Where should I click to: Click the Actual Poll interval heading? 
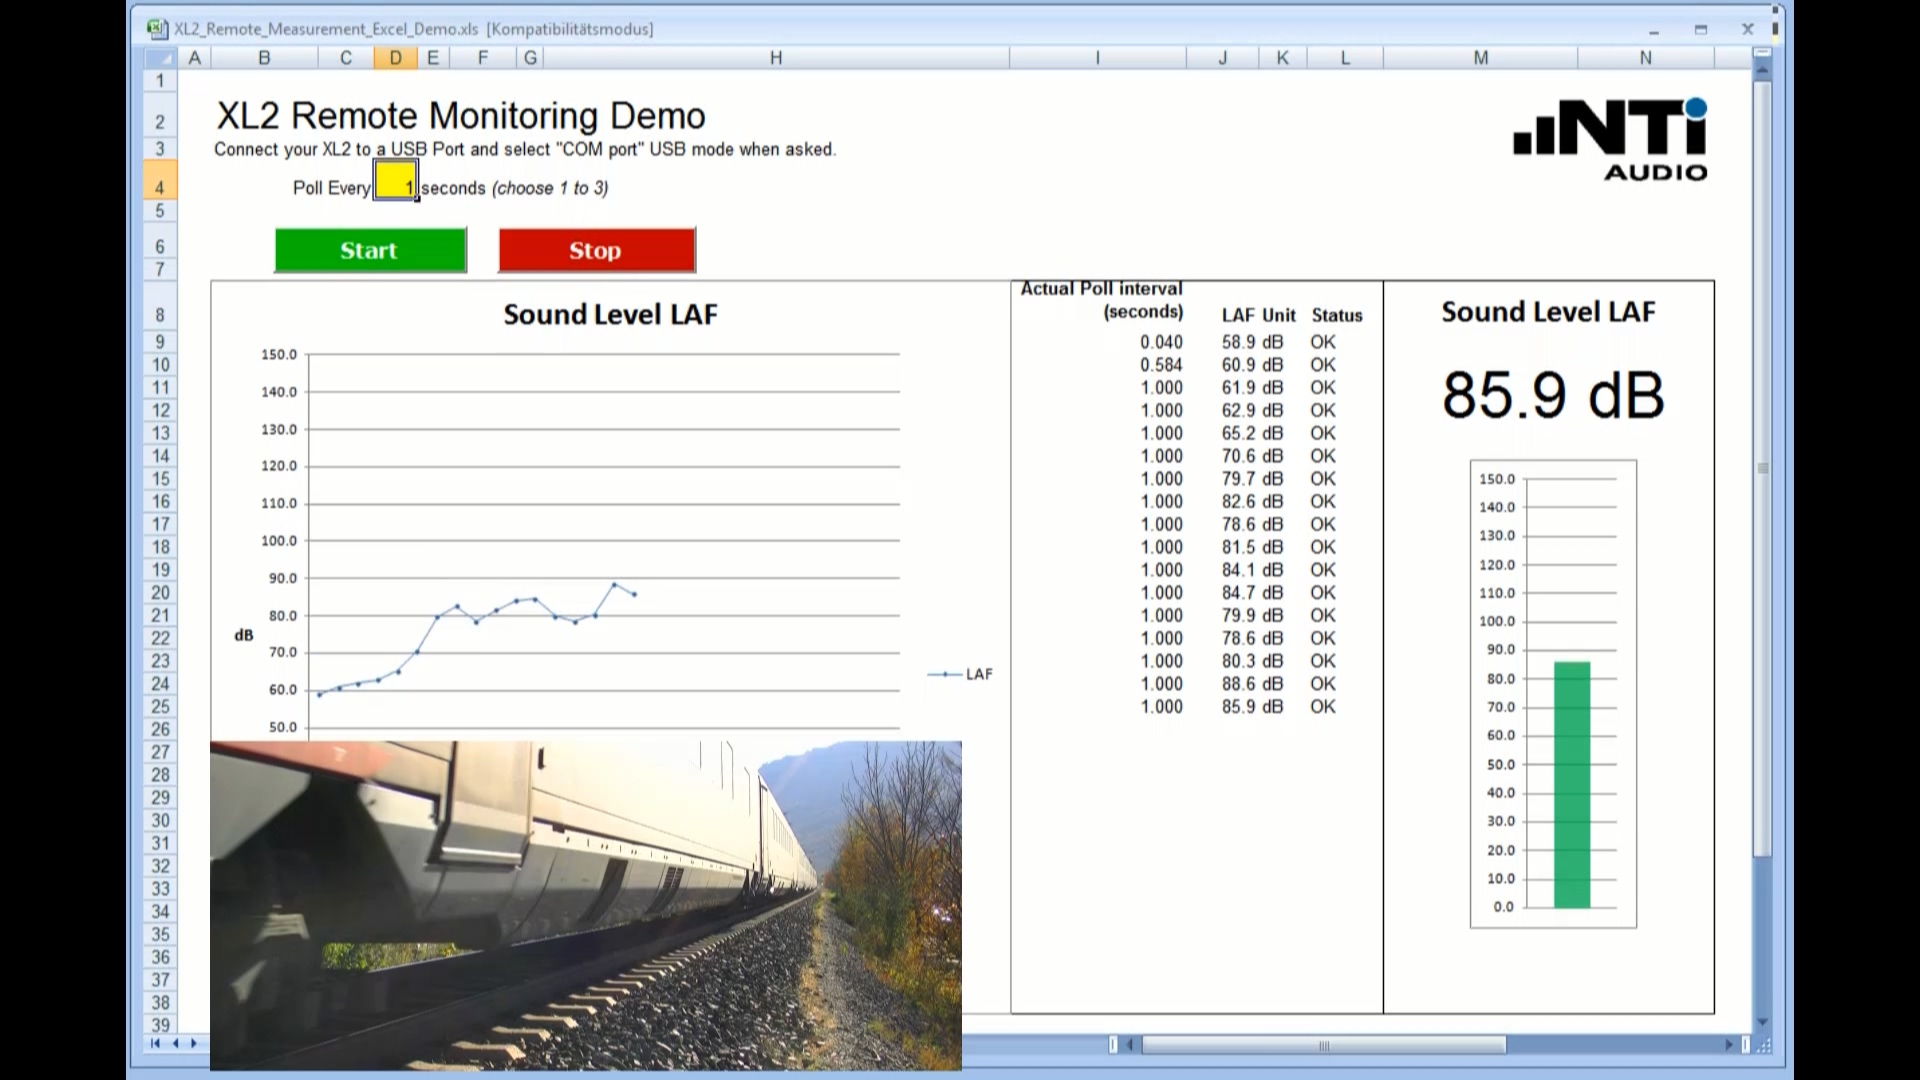(x=1101, y=300)
